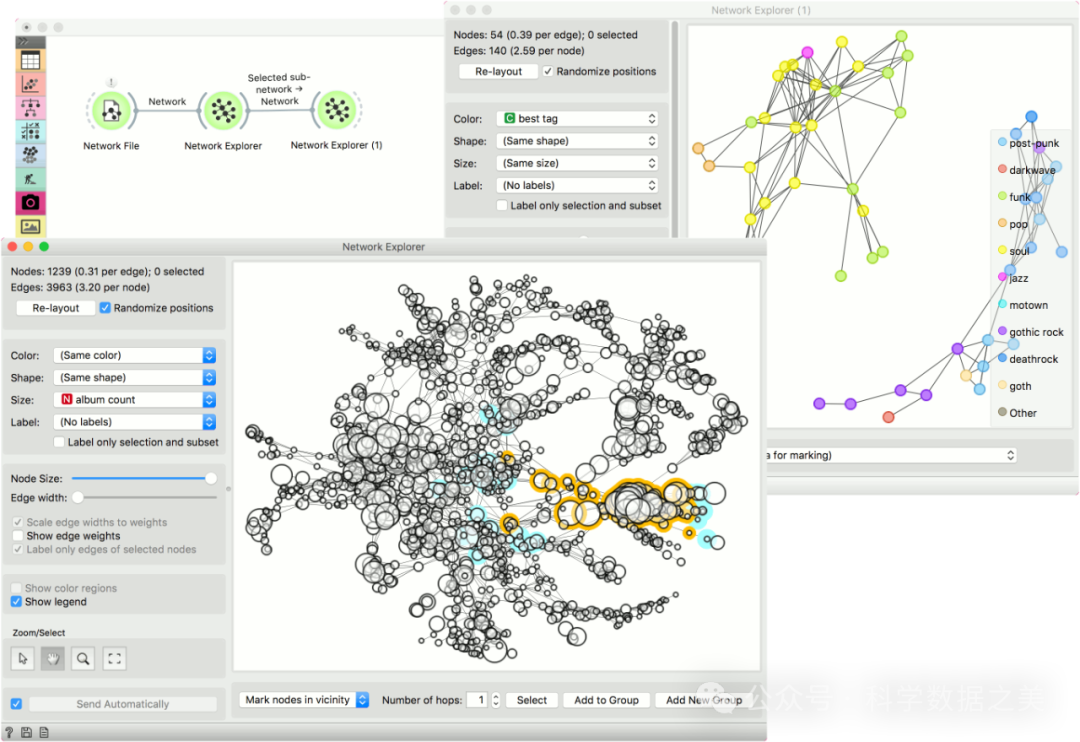Expand the widget sidebar with double chevron
1080x742 pixels.
tap(25, 42)
